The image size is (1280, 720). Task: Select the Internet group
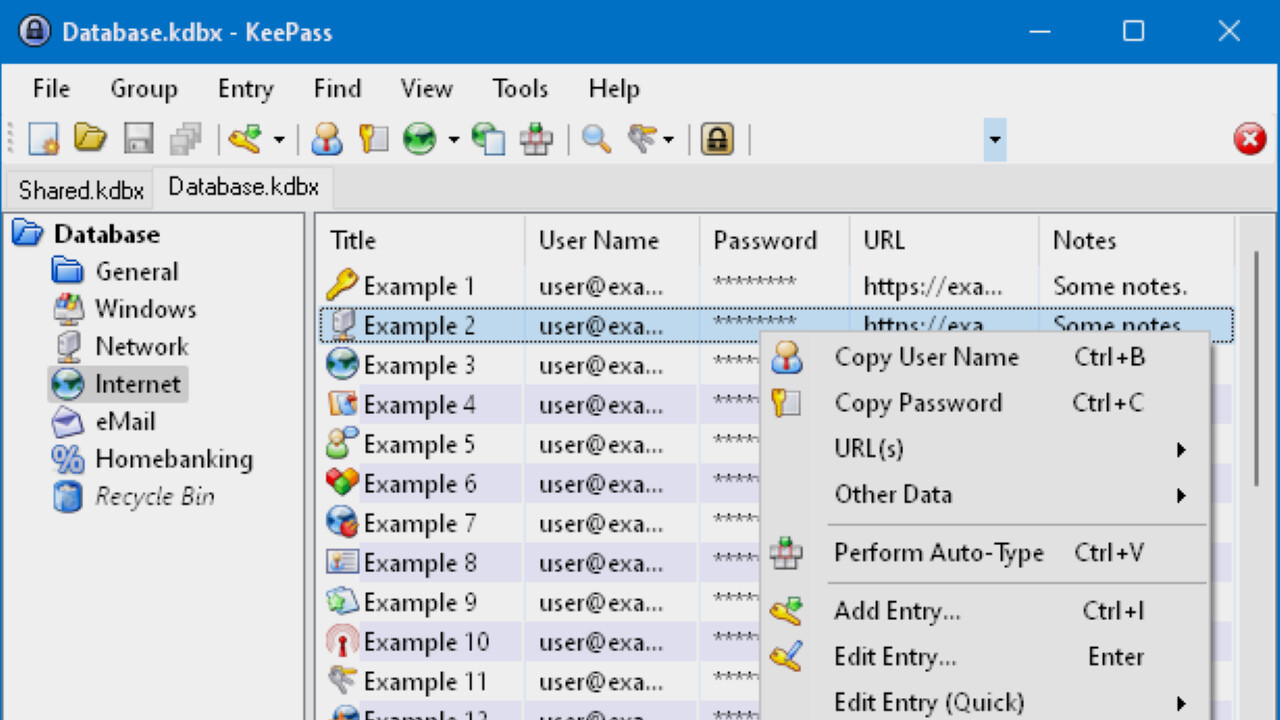137,384
